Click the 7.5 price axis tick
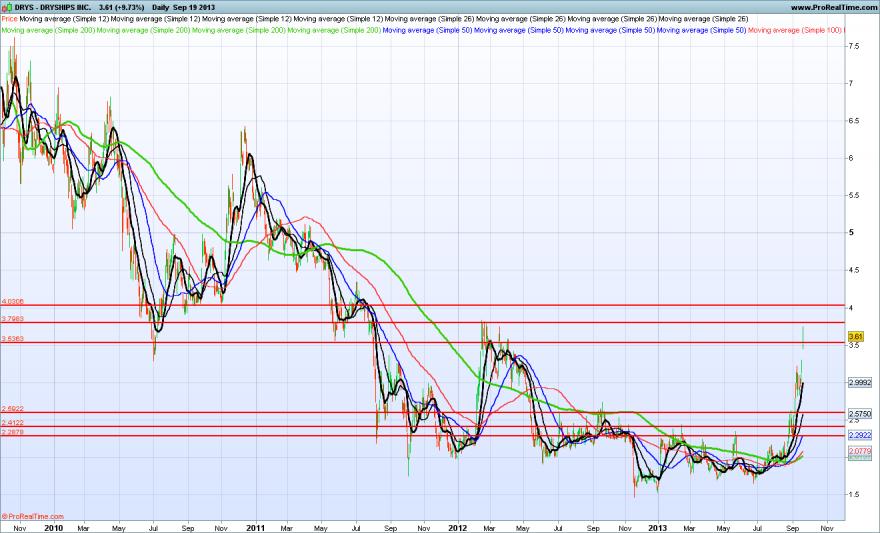Screen dimensions: 880x533 point(854,47)
